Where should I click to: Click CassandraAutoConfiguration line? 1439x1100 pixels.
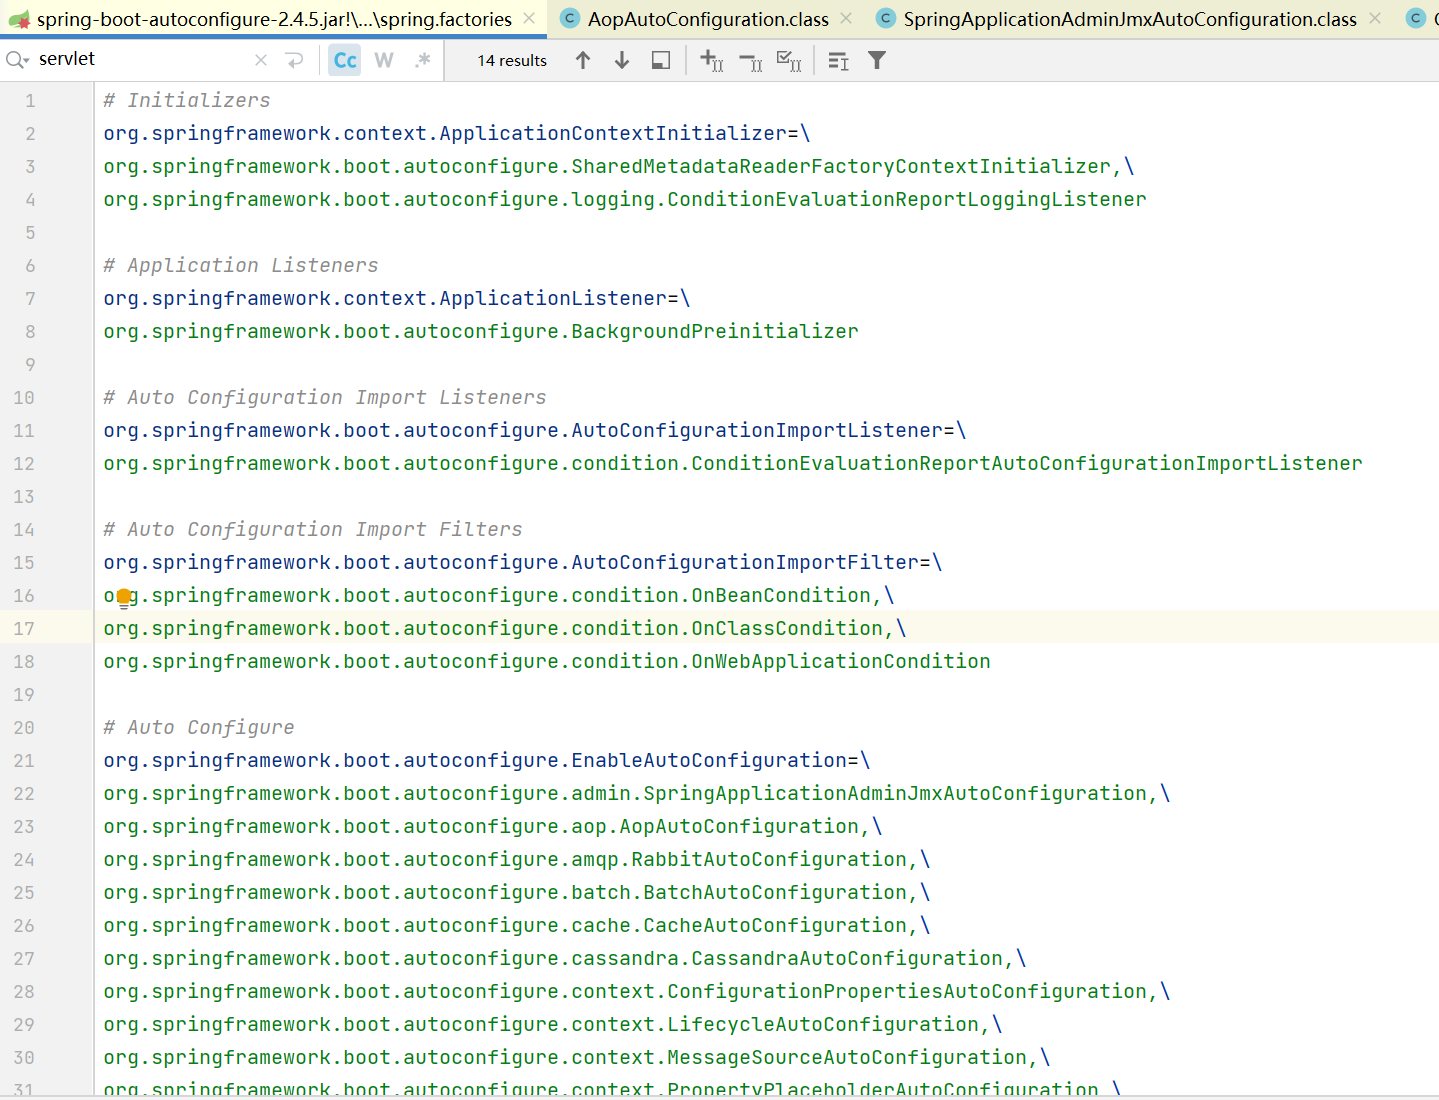click(565, 958)
